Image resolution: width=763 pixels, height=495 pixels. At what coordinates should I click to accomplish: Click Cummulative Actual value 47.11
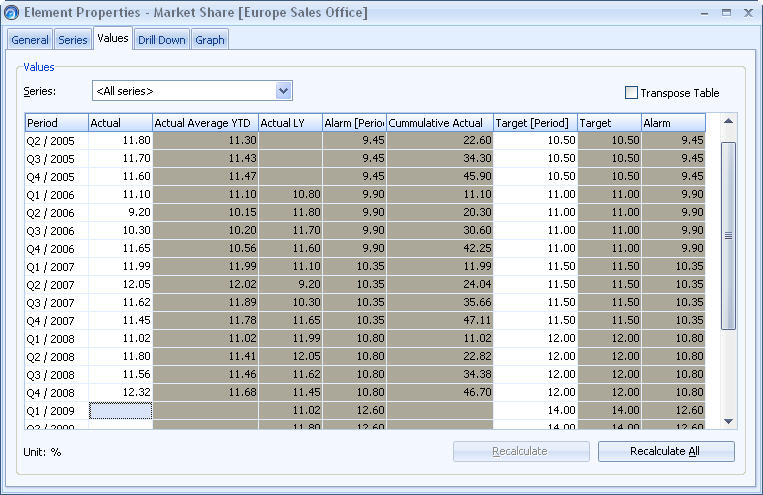[x=440, y=320]
